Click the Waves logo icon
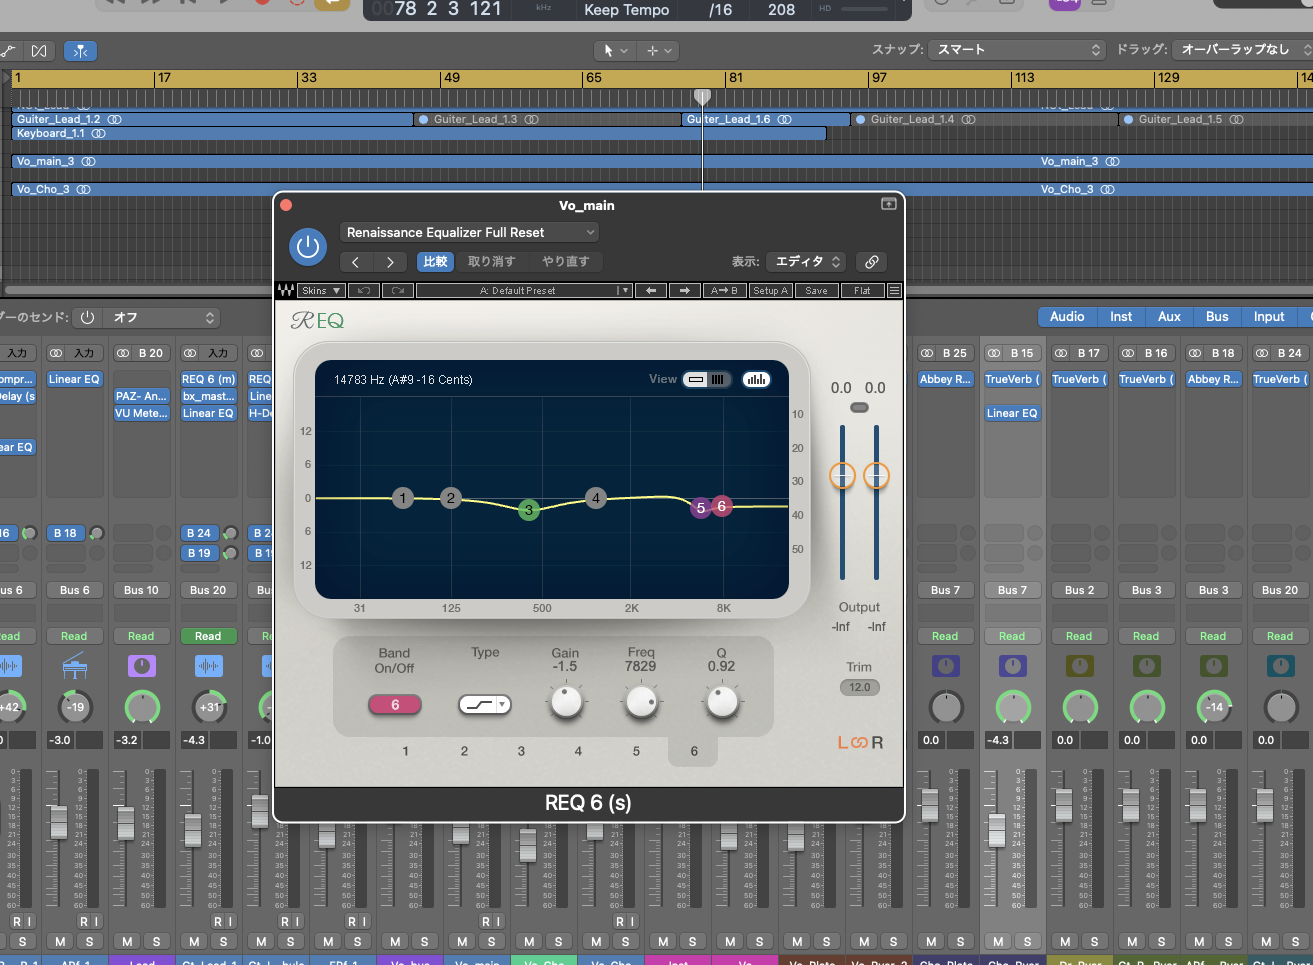 point(286,290)
